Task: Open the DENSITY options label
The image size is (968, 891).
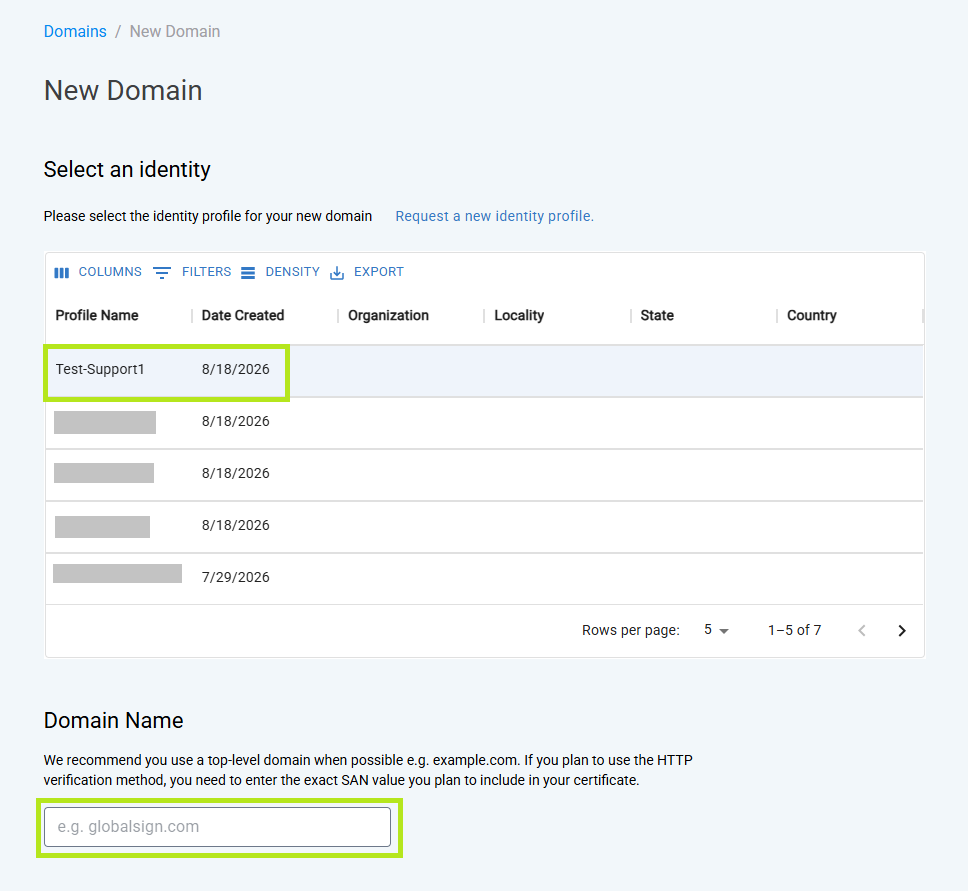Action: coord(293,272)
